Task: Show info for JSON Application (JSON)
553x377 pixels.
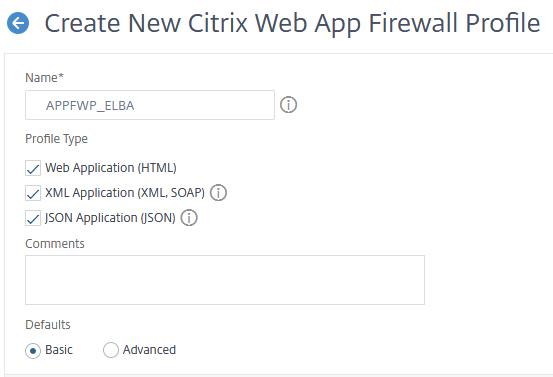Action: [x=189, y=218]
